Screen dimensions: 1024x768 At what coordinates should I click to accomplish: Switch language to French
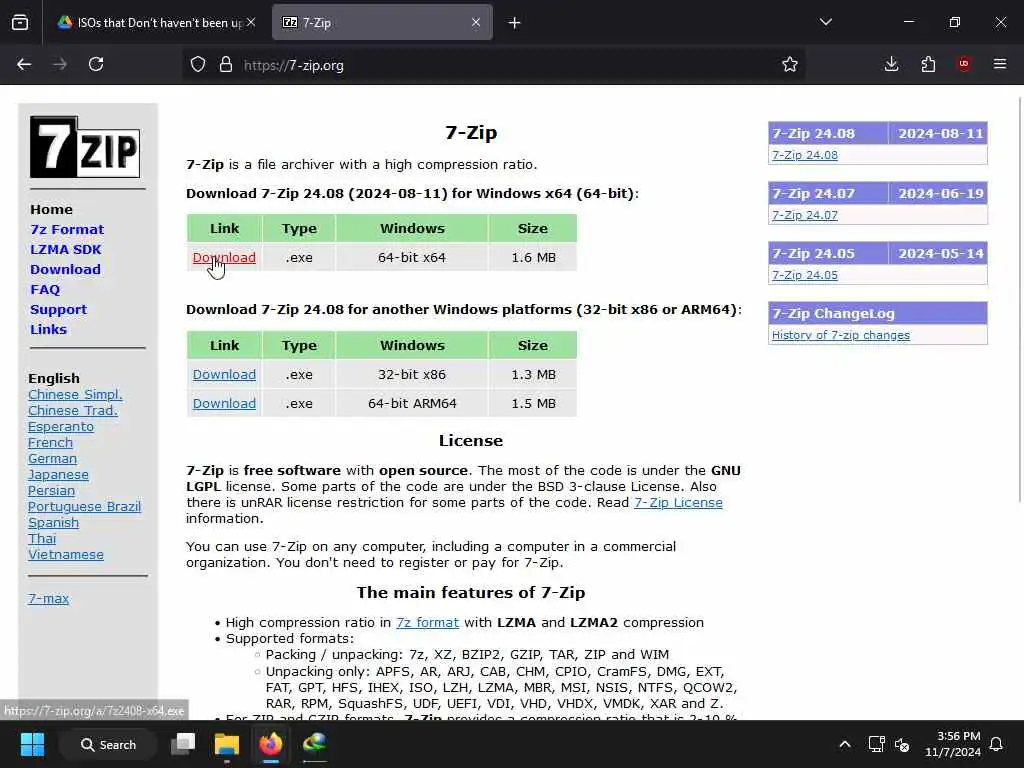(x=50, y=443)
